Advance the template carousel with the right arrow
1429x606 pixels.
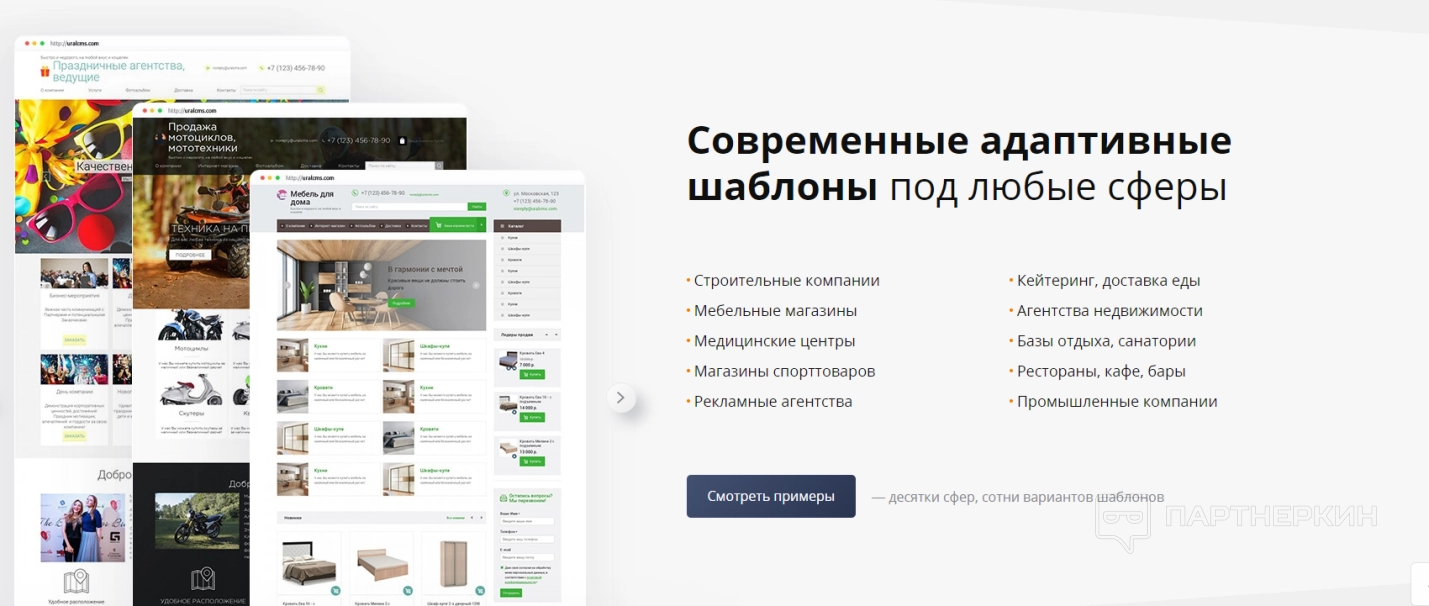[621, 398]
